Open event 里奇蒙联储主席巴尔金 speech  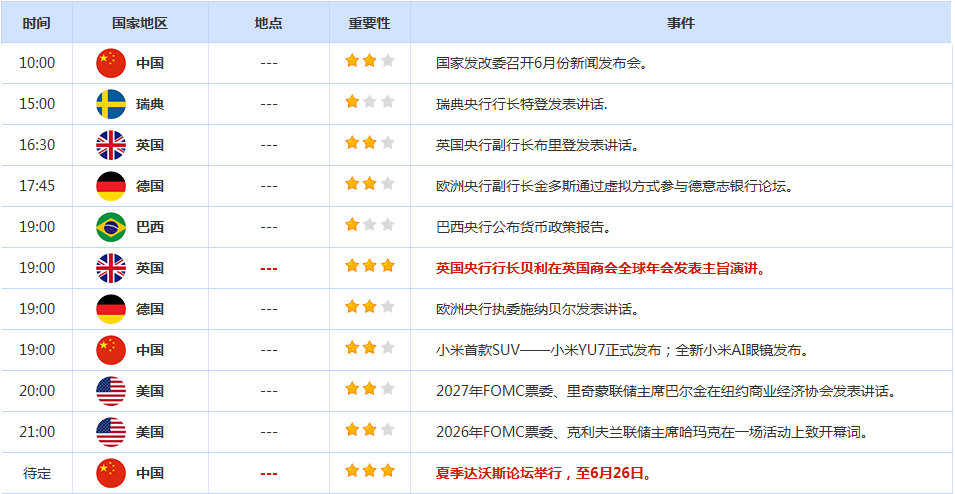(x=667, y=390)
